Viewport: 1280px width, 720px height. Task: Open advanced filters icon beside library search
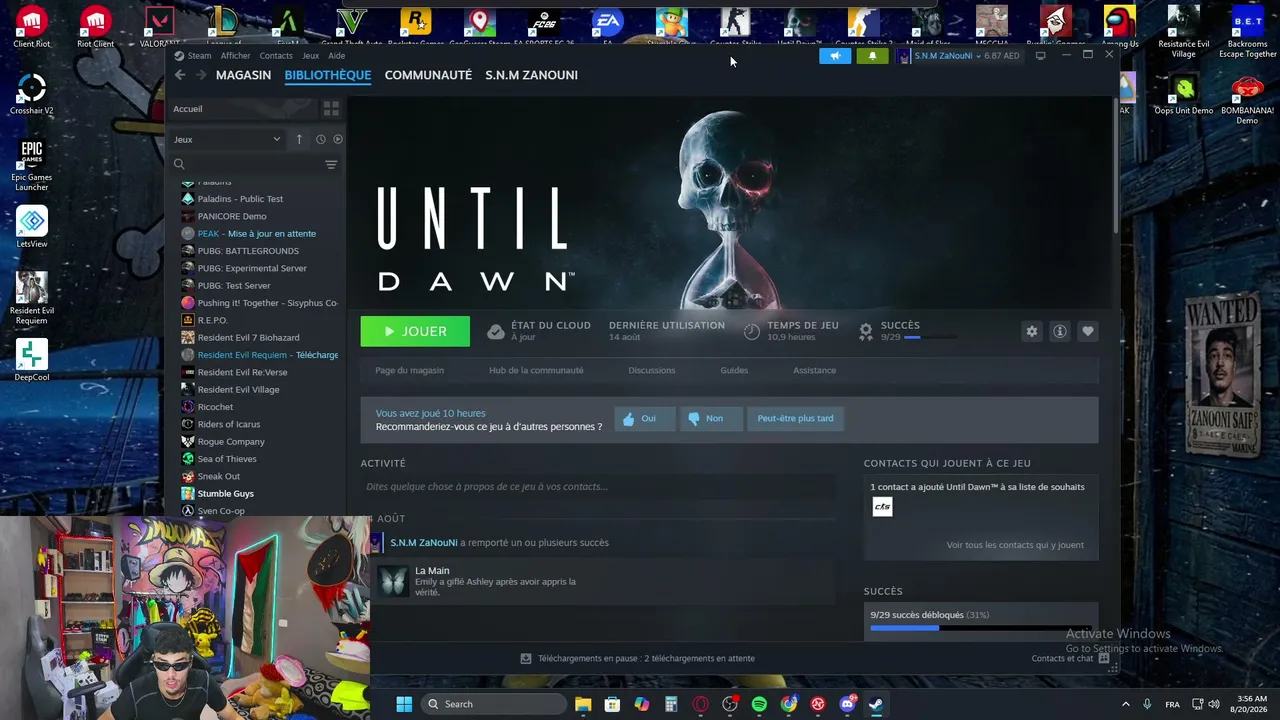pos(331,164)
